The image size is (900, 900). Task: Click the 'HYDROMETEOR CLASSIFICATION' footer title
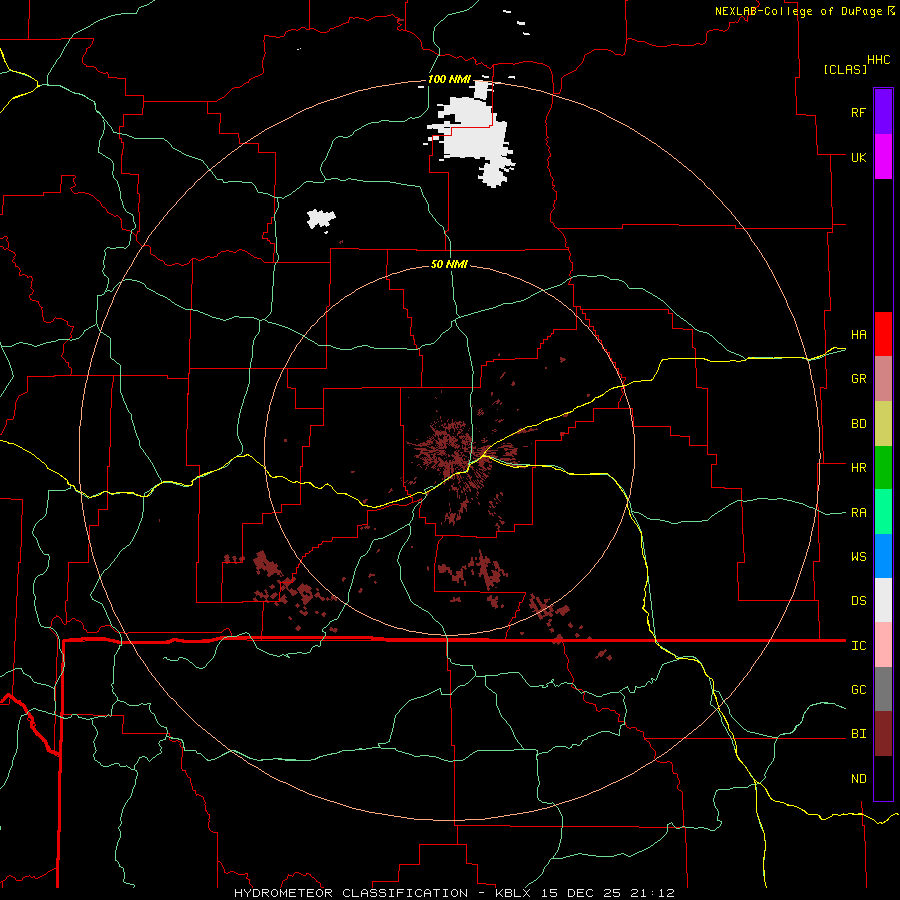(351, 893)
